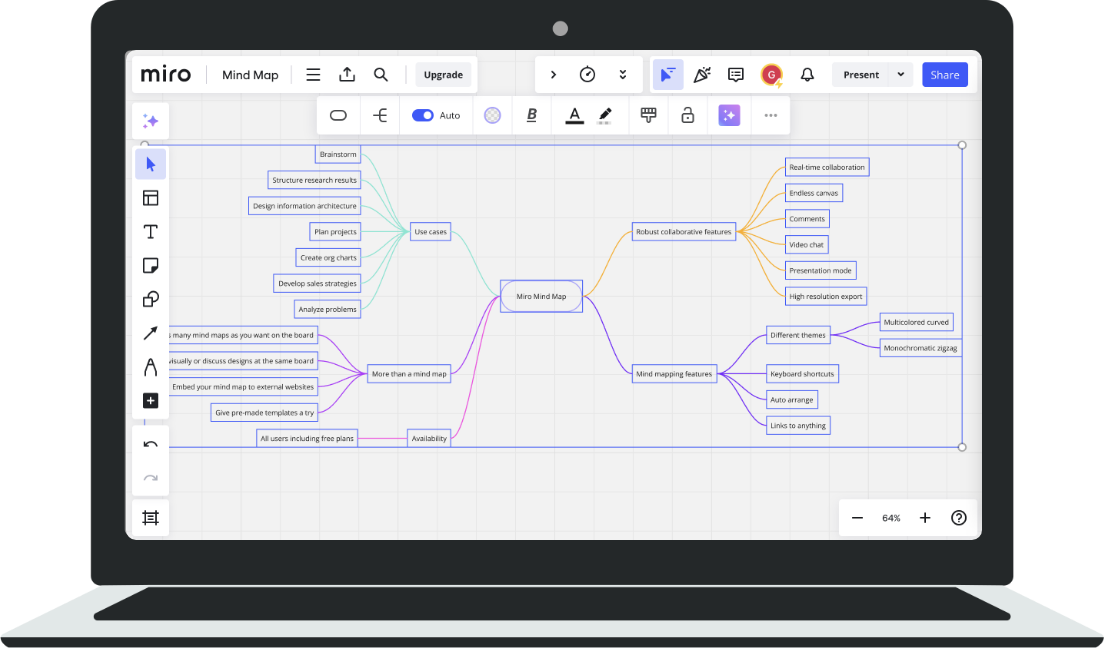
Task: Open the help question mark
Action: pyautogui.click(x=958, y=518)
